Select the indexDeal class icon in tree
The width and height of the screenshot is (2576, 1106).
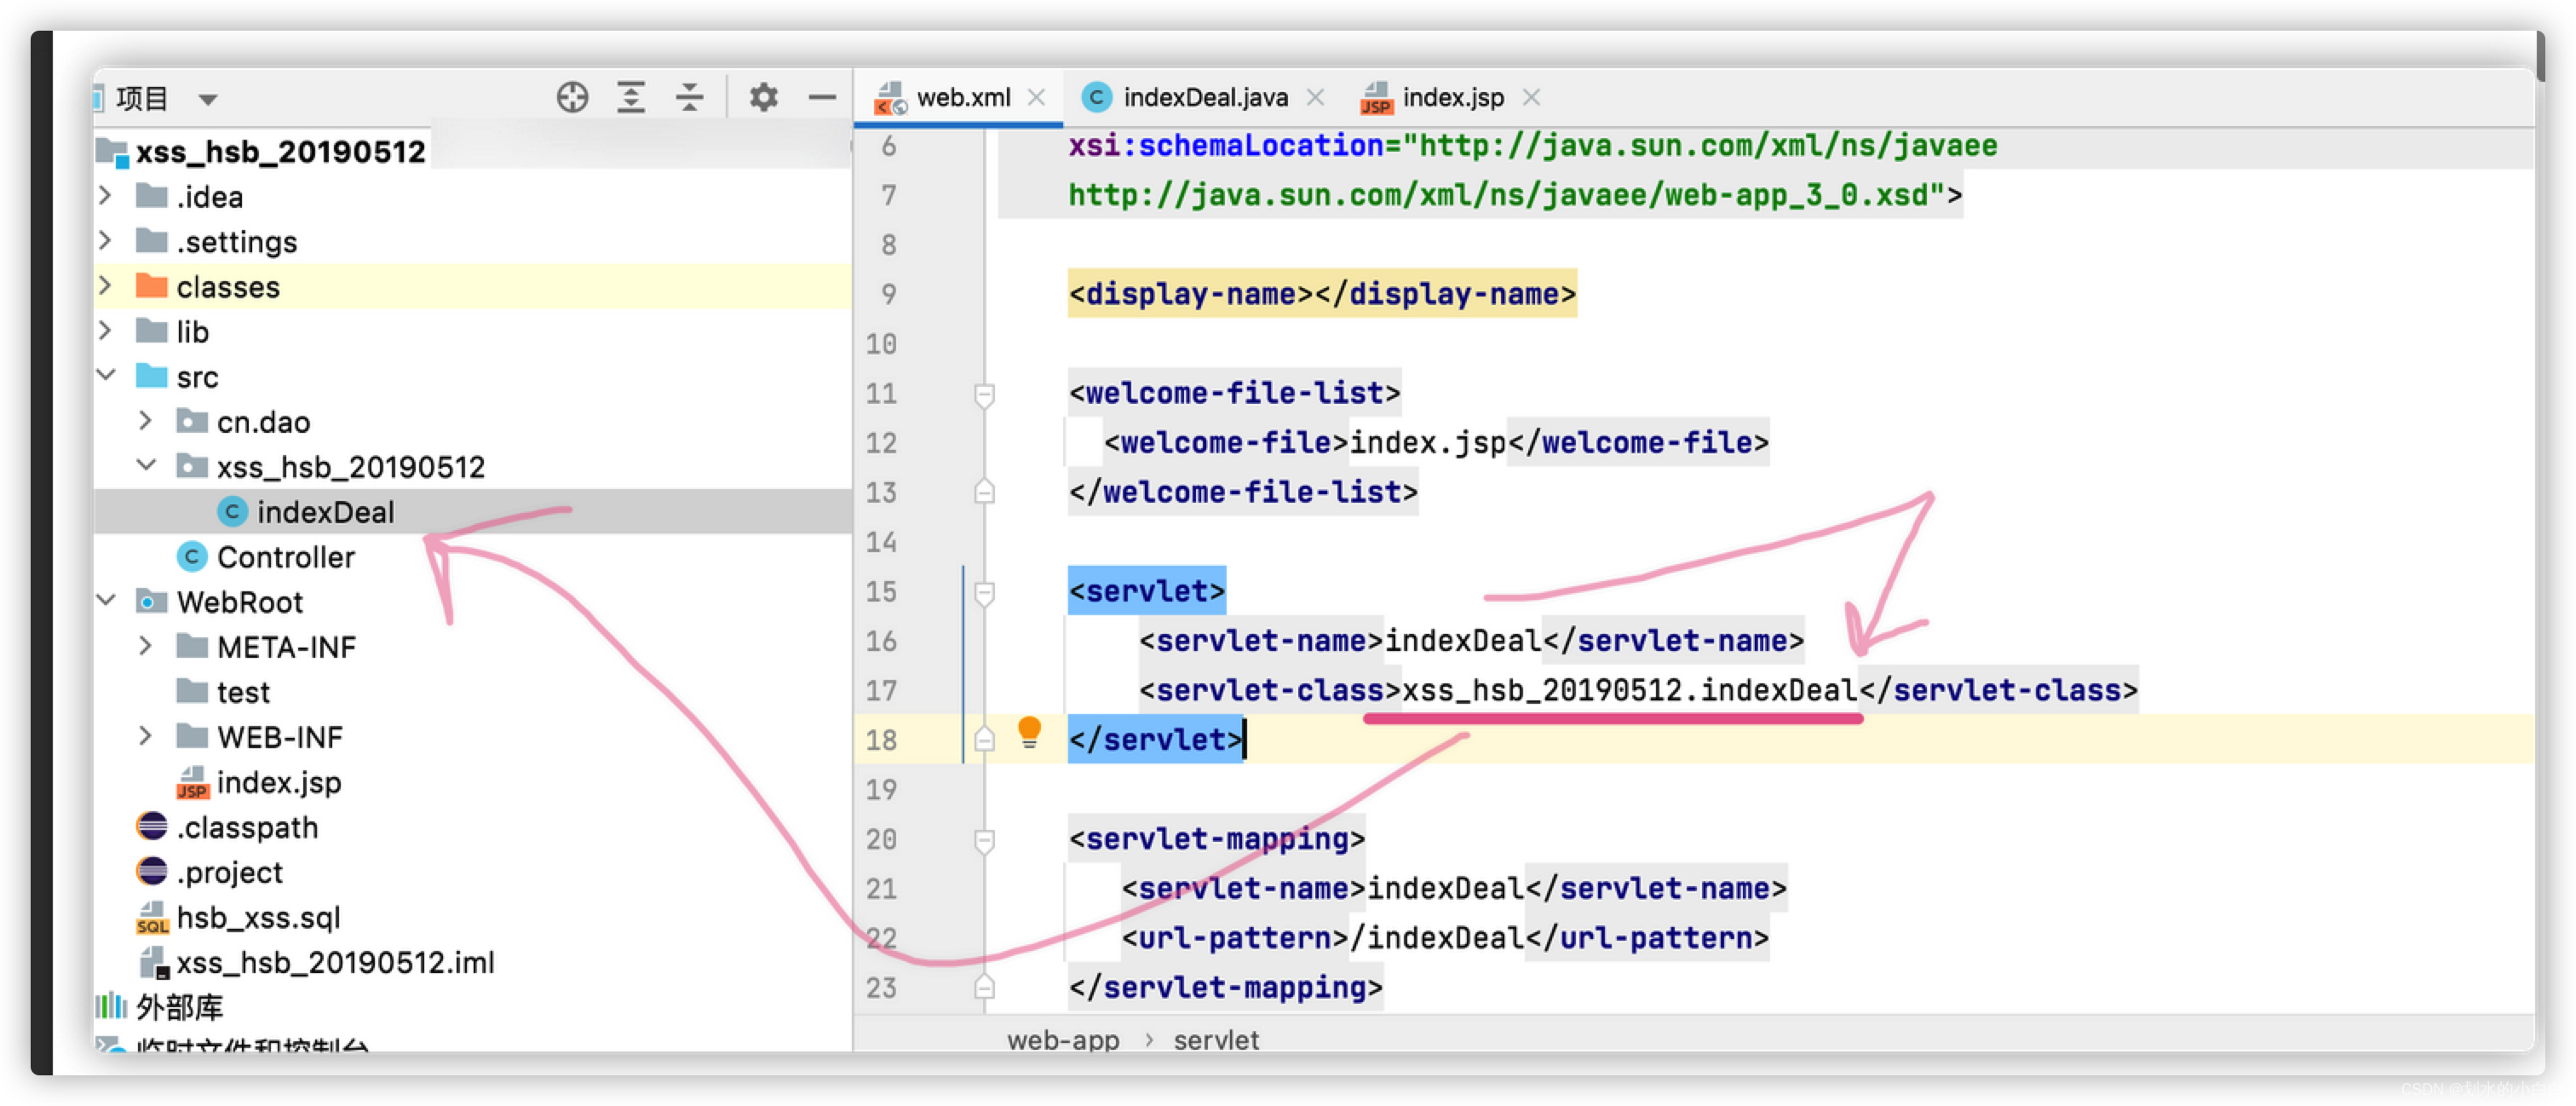[232, 512]
